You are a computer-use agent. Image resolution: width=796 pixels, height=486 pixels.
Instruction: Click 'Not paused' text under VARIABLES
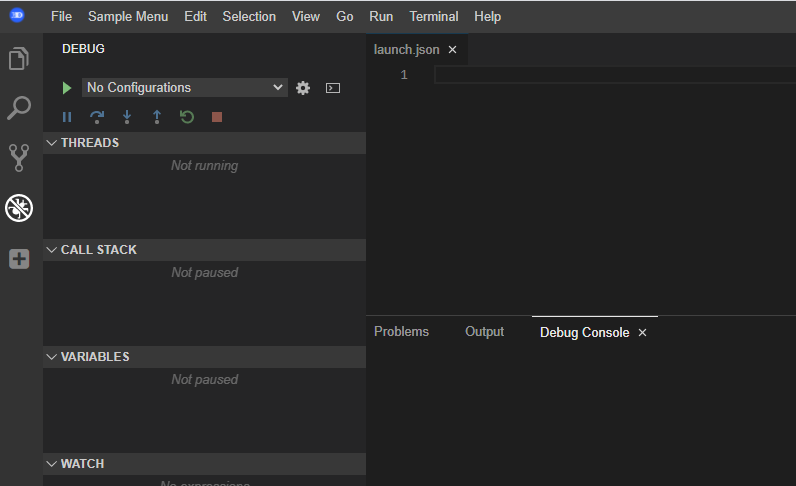(205, 380)
